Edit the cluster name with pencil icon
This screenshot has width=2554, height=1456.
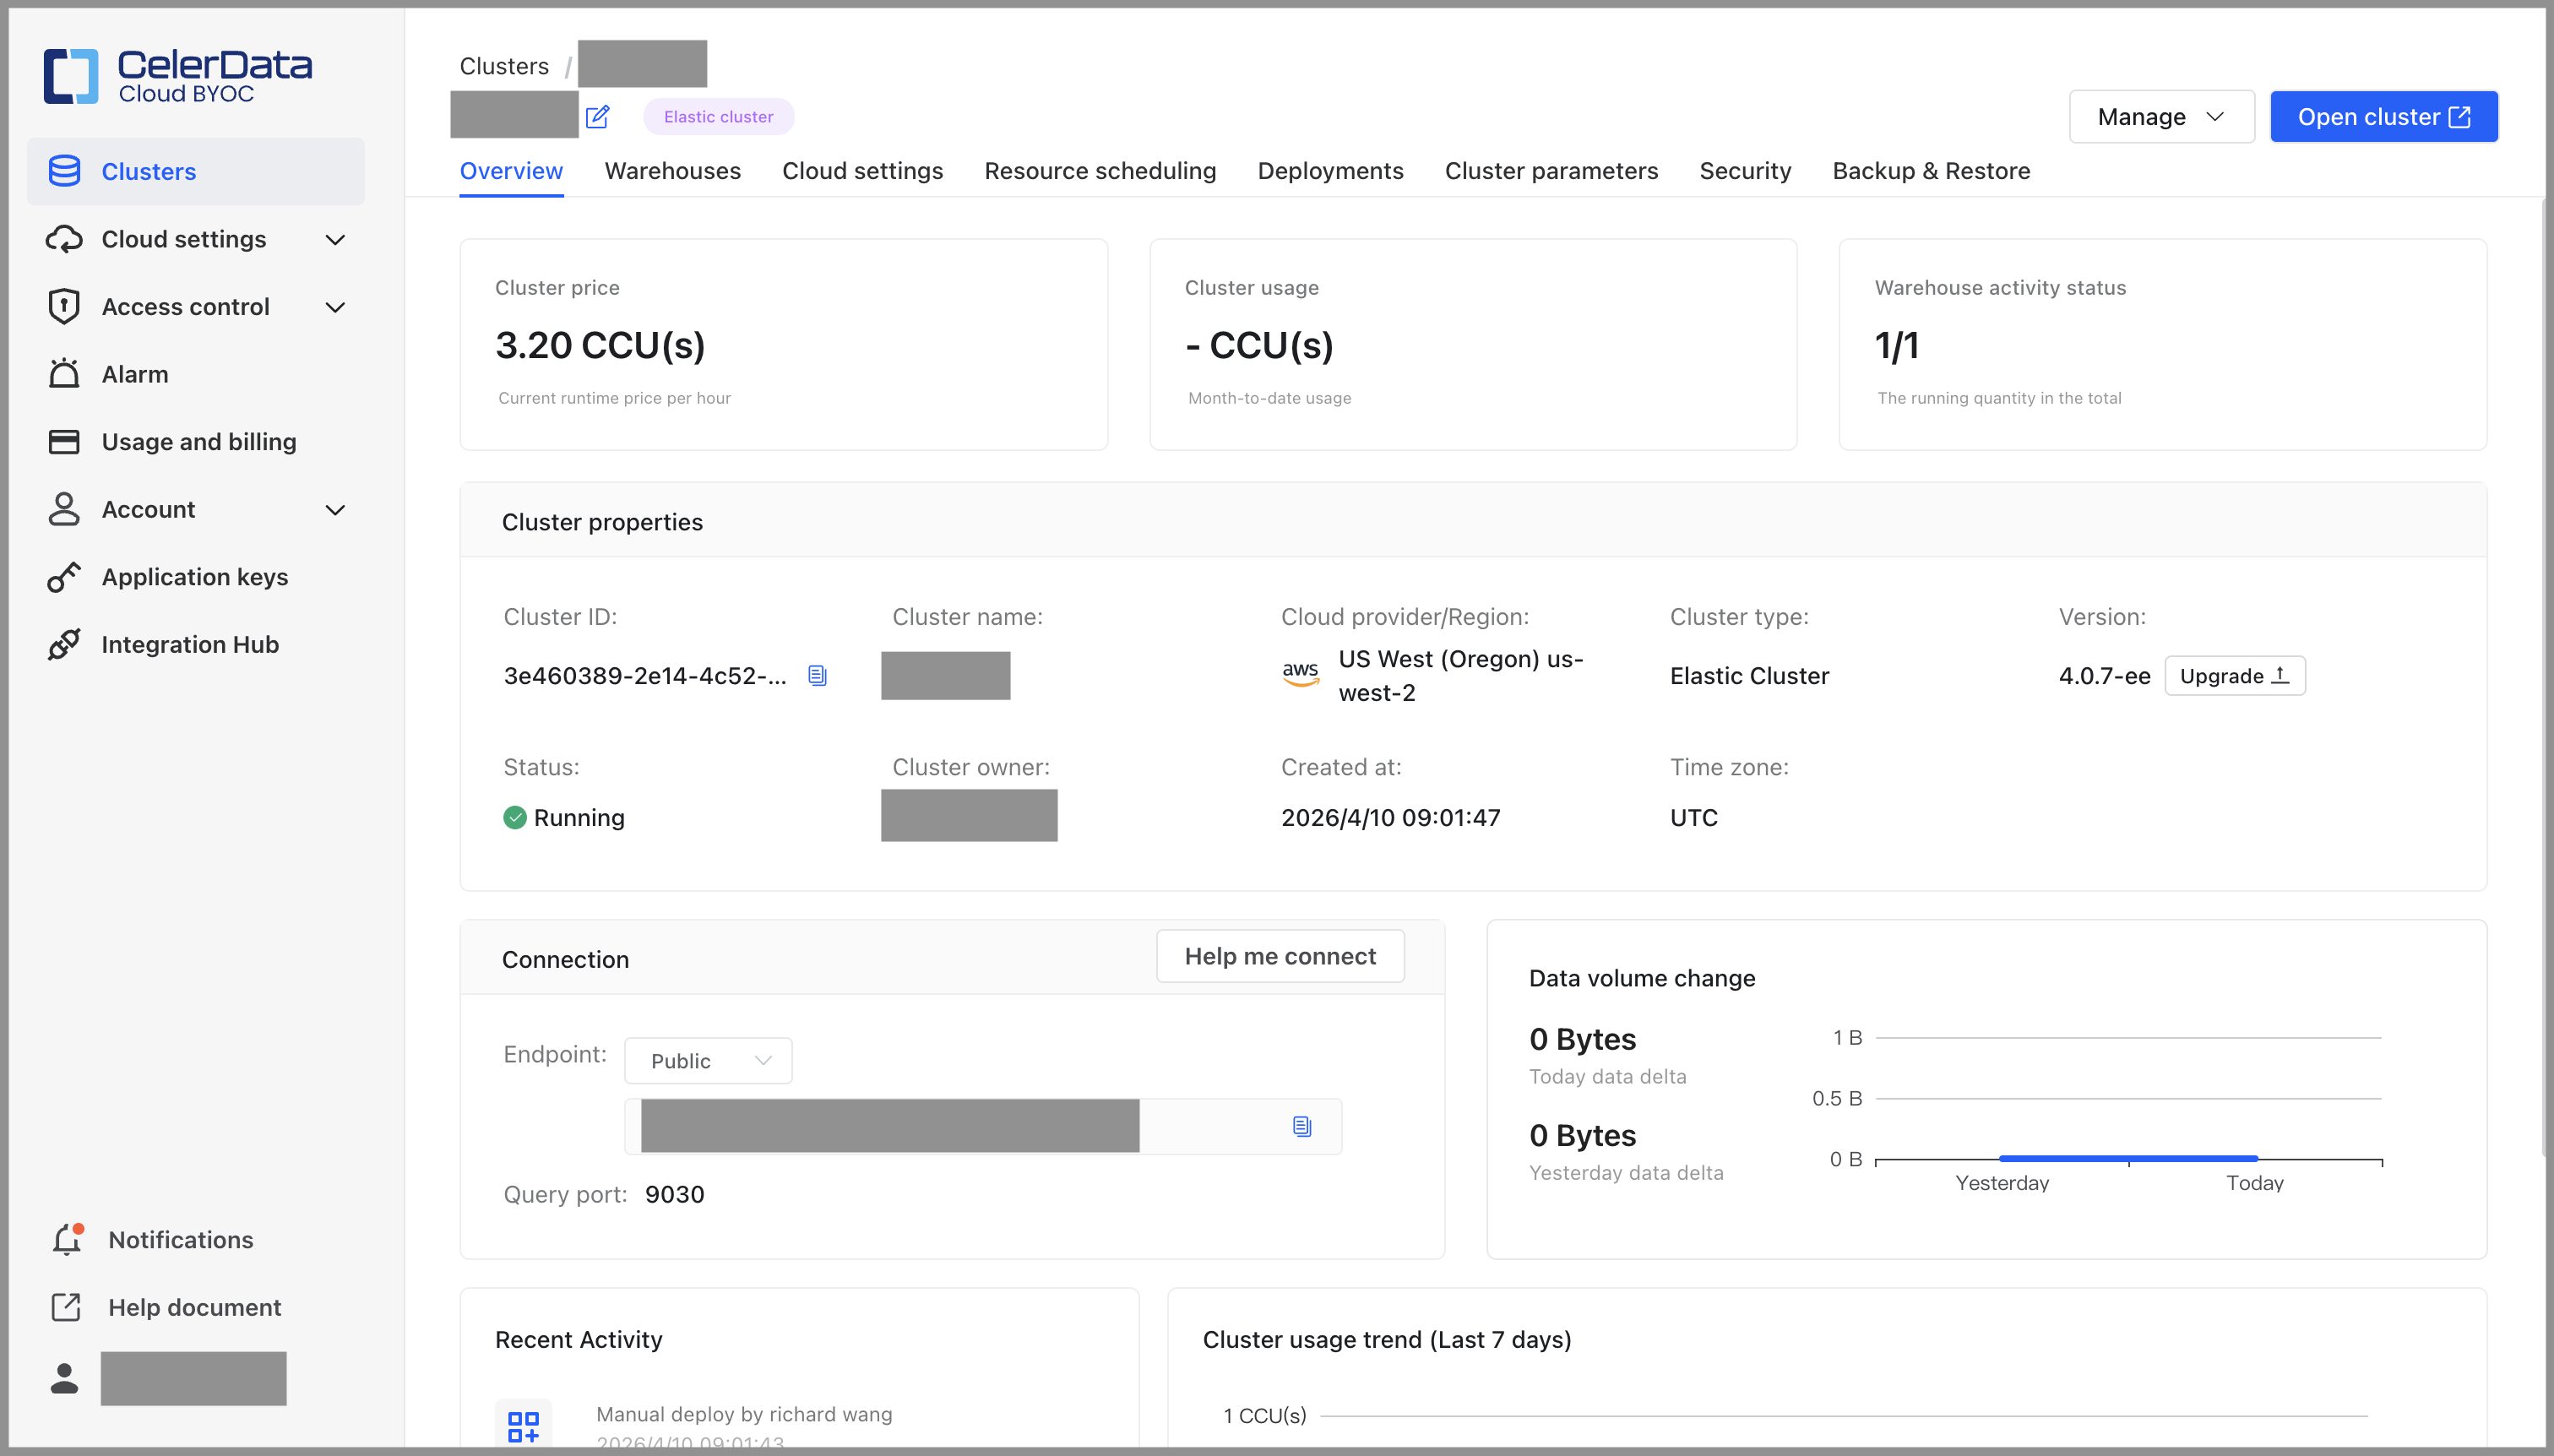[599, 116]
